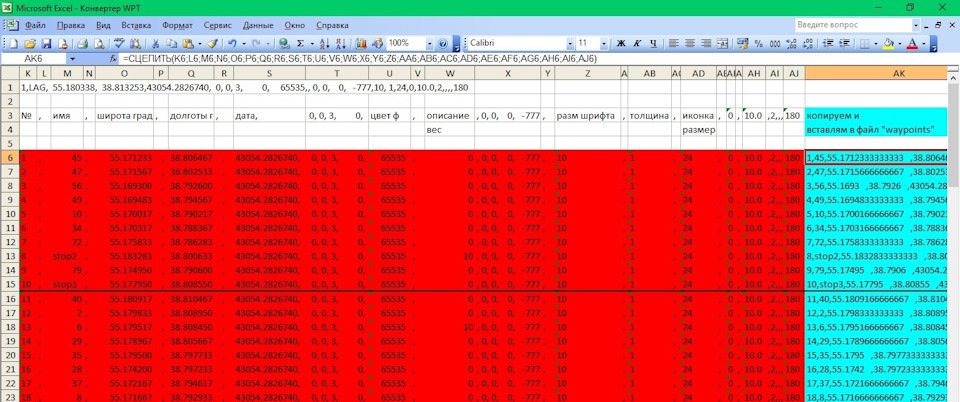Align text right in the cell
Screen dimensions: 960x402
click(x=706, y=43)
